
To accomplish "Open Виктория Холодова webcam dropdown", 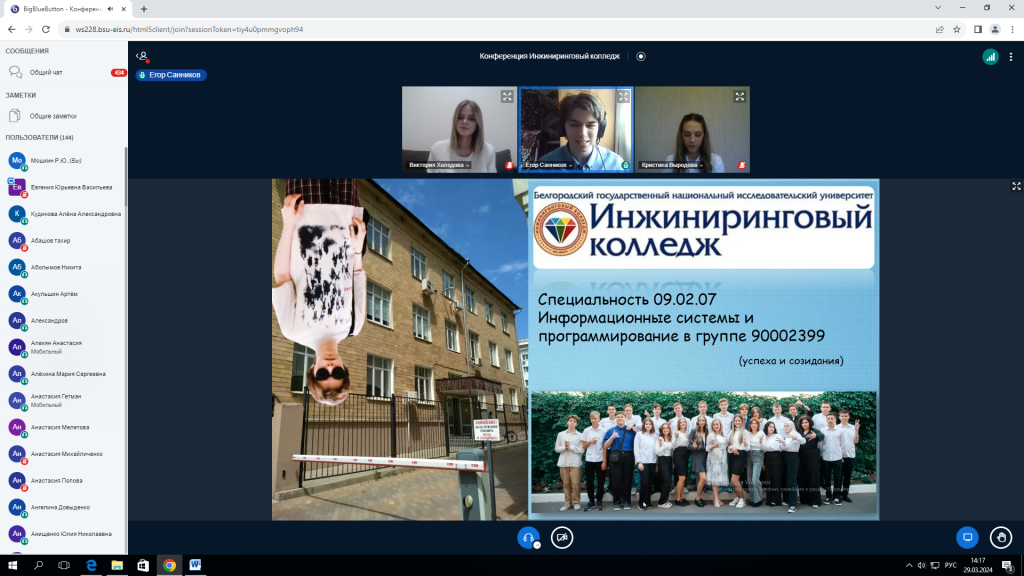I will click(439, 165).
